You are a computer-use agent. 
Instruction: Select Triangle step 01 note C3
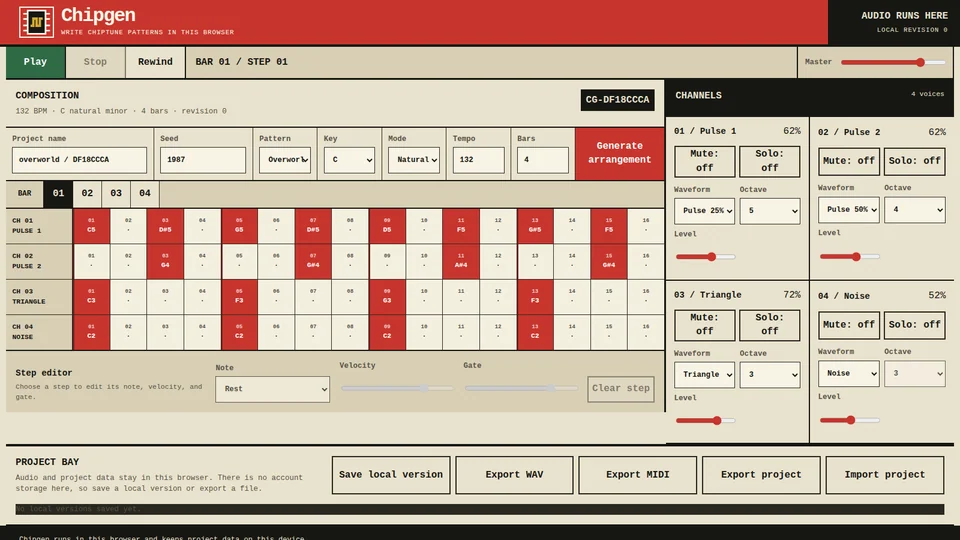pos(91,296)
